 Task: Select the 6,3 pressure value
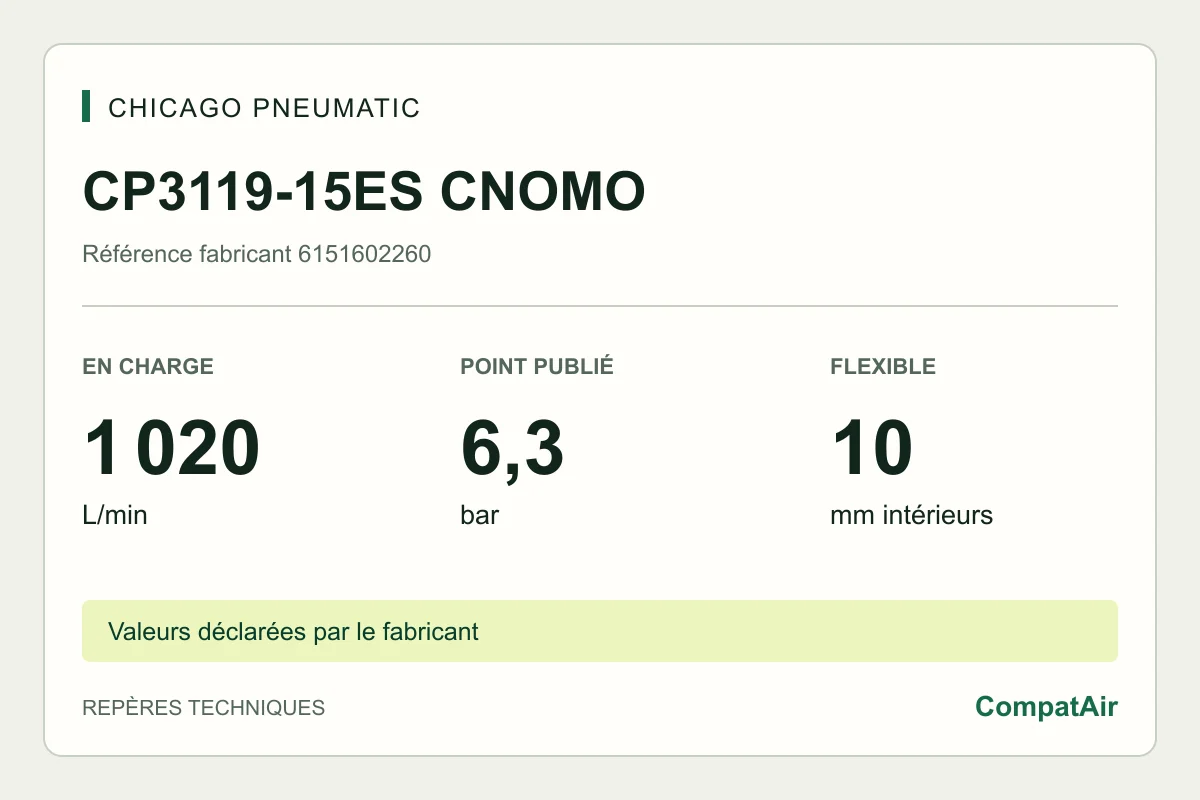(512, 450)
